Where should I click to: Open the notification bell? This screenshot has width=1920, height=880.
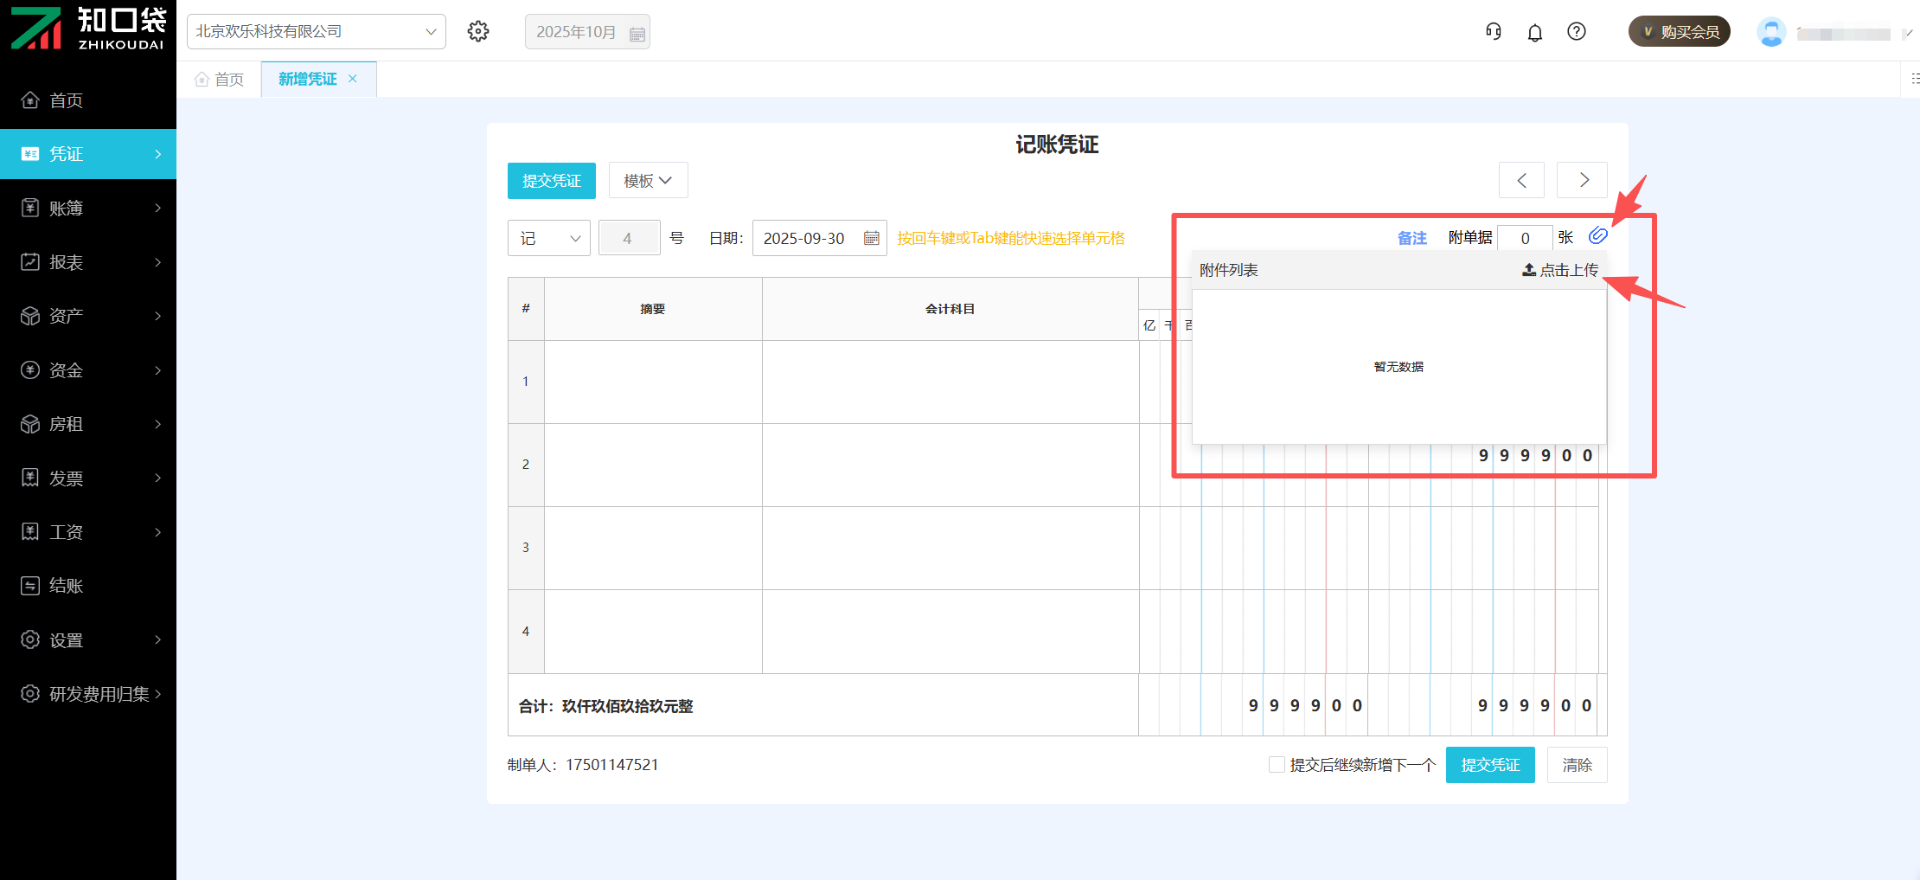click(1535, 33)
